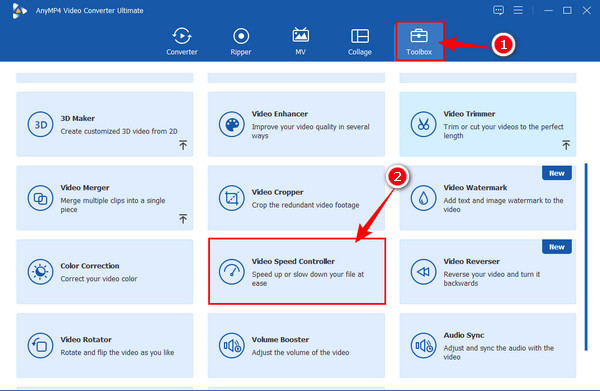Click 'Adjust the volume of the video' text
This screenshot has width=600, height=391.
click(300, 352)
